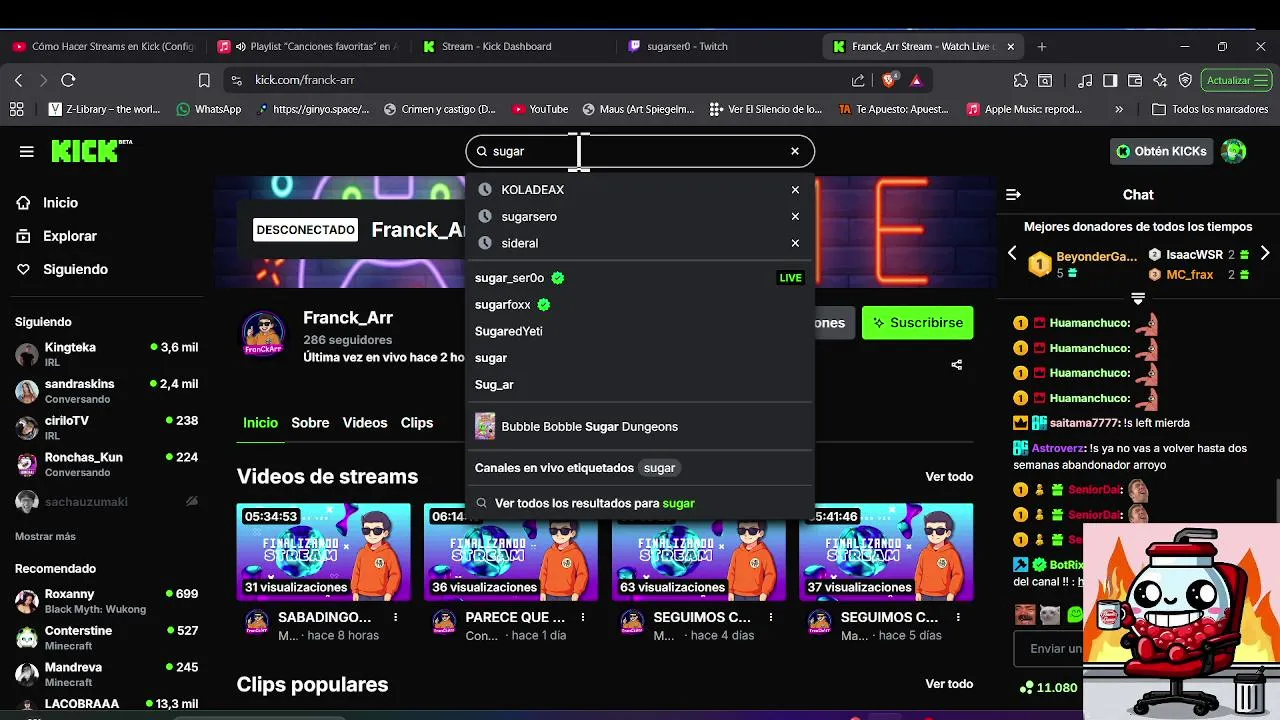
Task: Show next top donors arrow
Action: [1265, 253]
